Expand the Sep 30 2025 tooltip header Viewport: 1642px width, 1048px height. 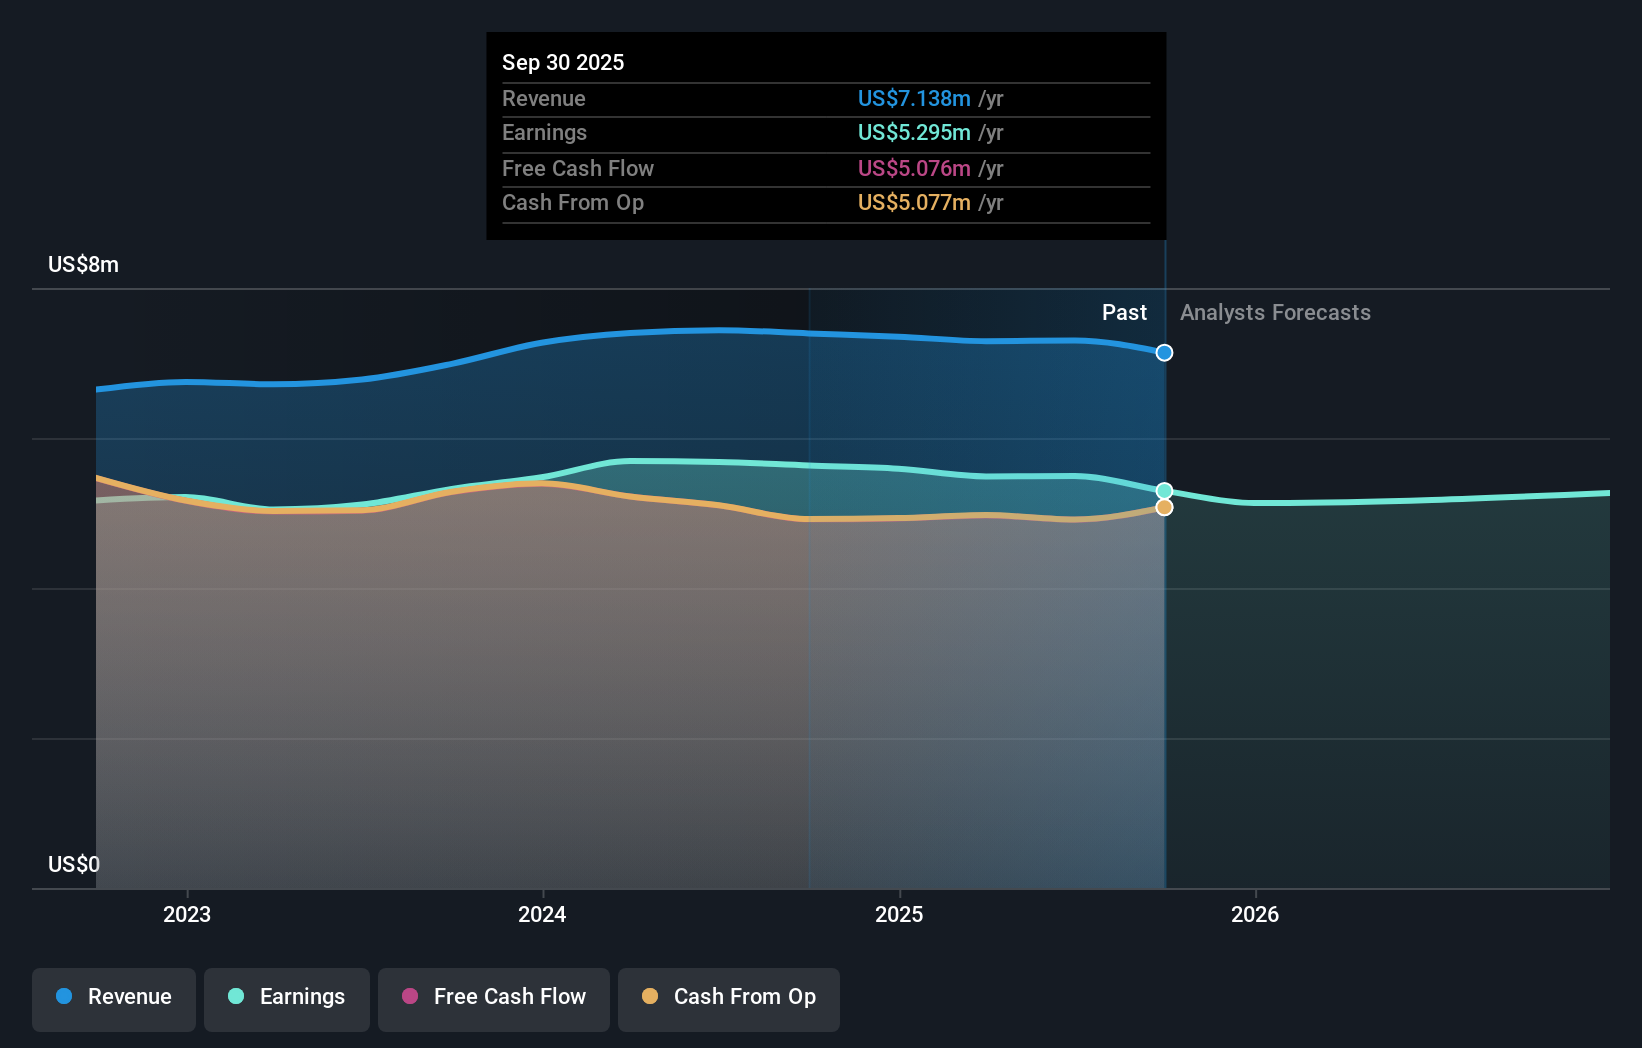563,62
